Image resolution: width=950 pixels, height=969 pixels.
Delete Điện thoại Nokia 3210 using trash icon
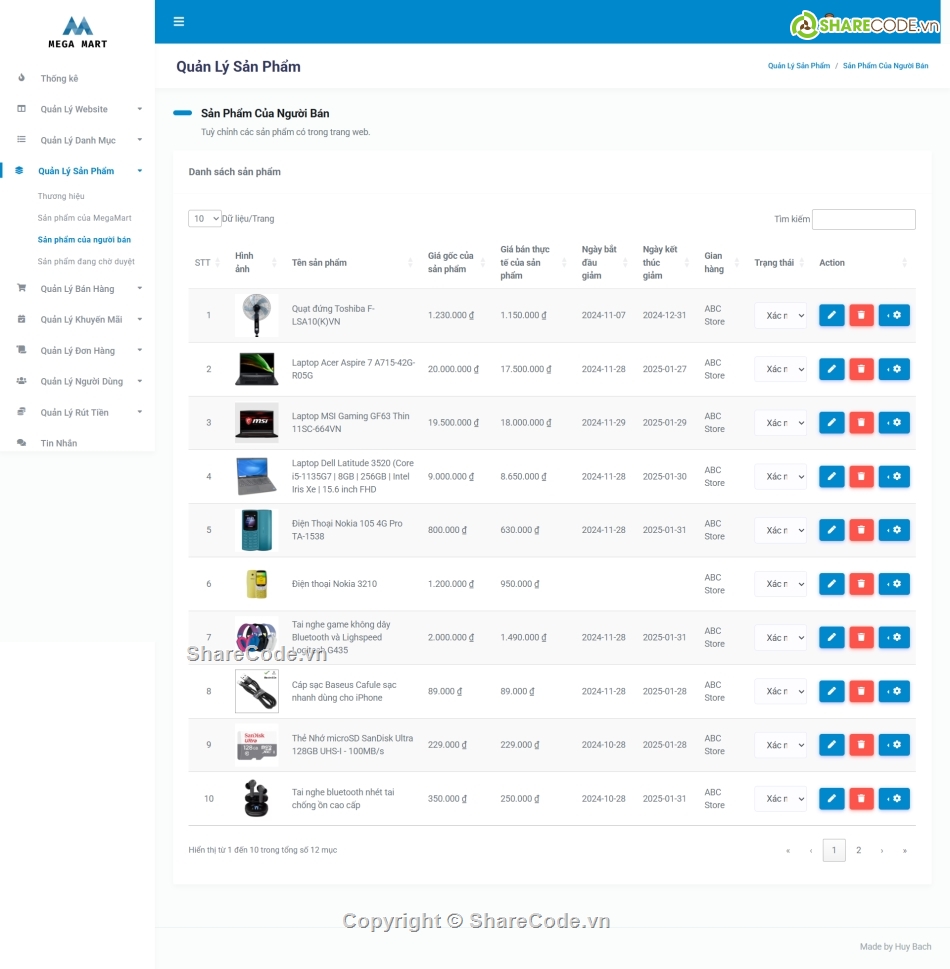[861, 584]
